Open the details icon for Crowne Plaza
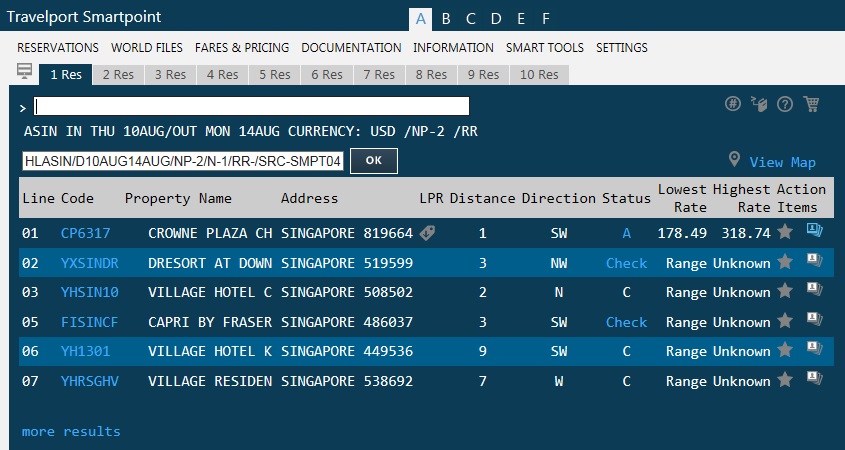The width and height of the screenshot is (845, 450). pyautogui.click(x=814, y=230)
